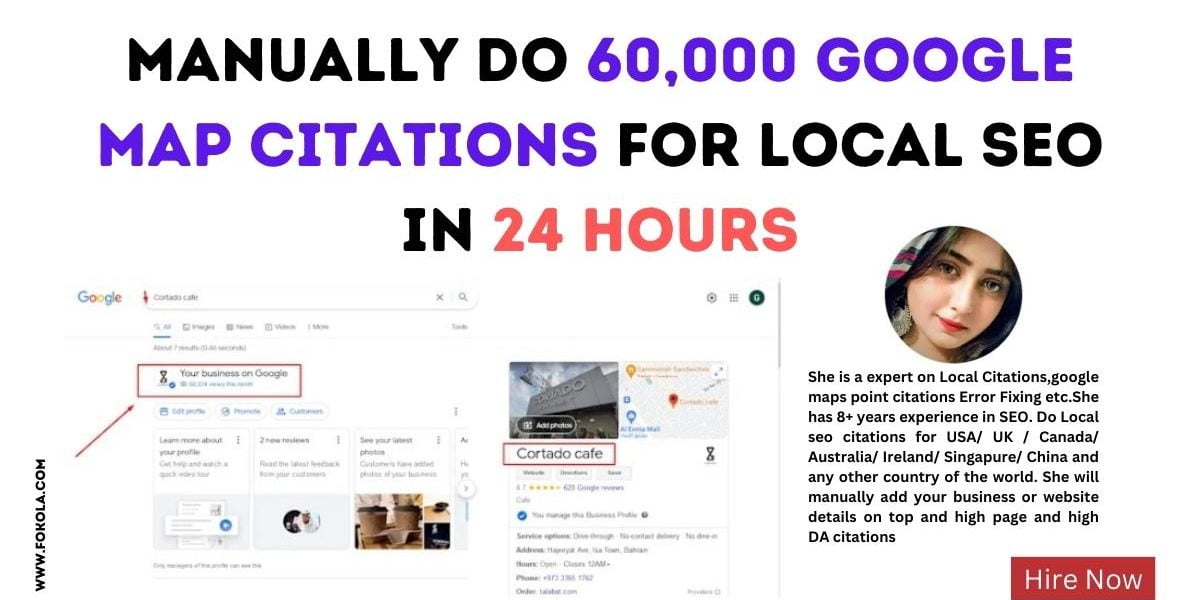Open the Learn more about your profile card
1200x600 pixels.
point(200,489)
